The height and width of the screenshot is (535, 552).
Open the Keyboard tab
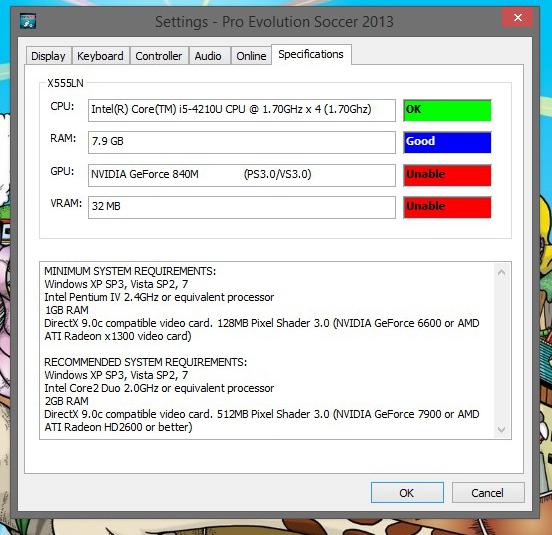point(100,56)
